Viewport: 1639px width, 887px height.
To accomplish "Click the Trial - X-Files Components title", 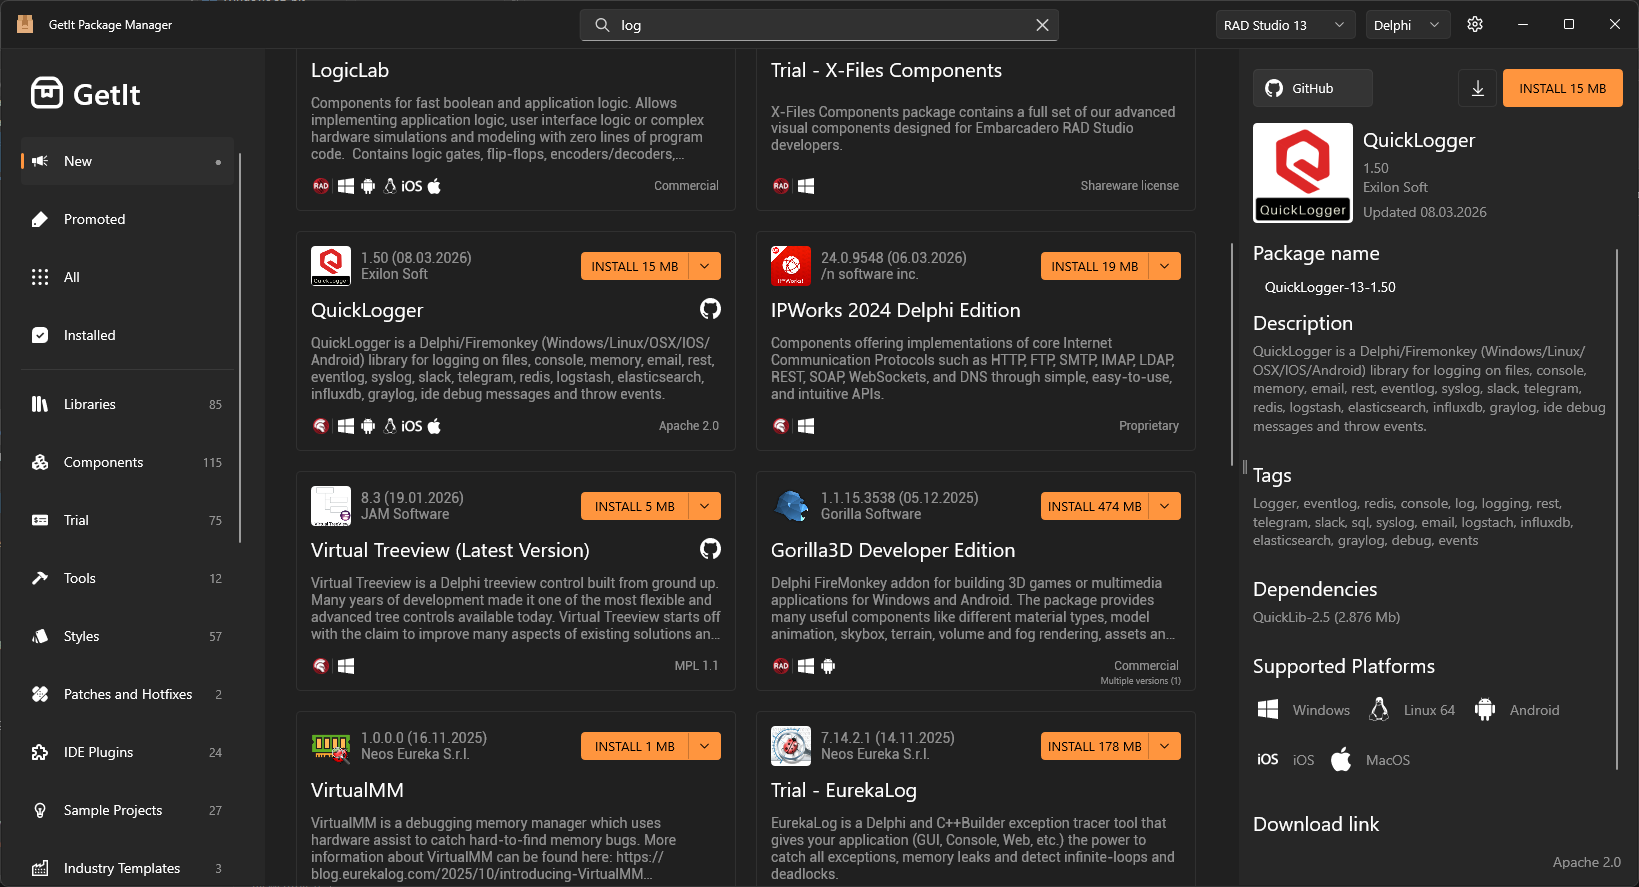I will coord(886,70).
